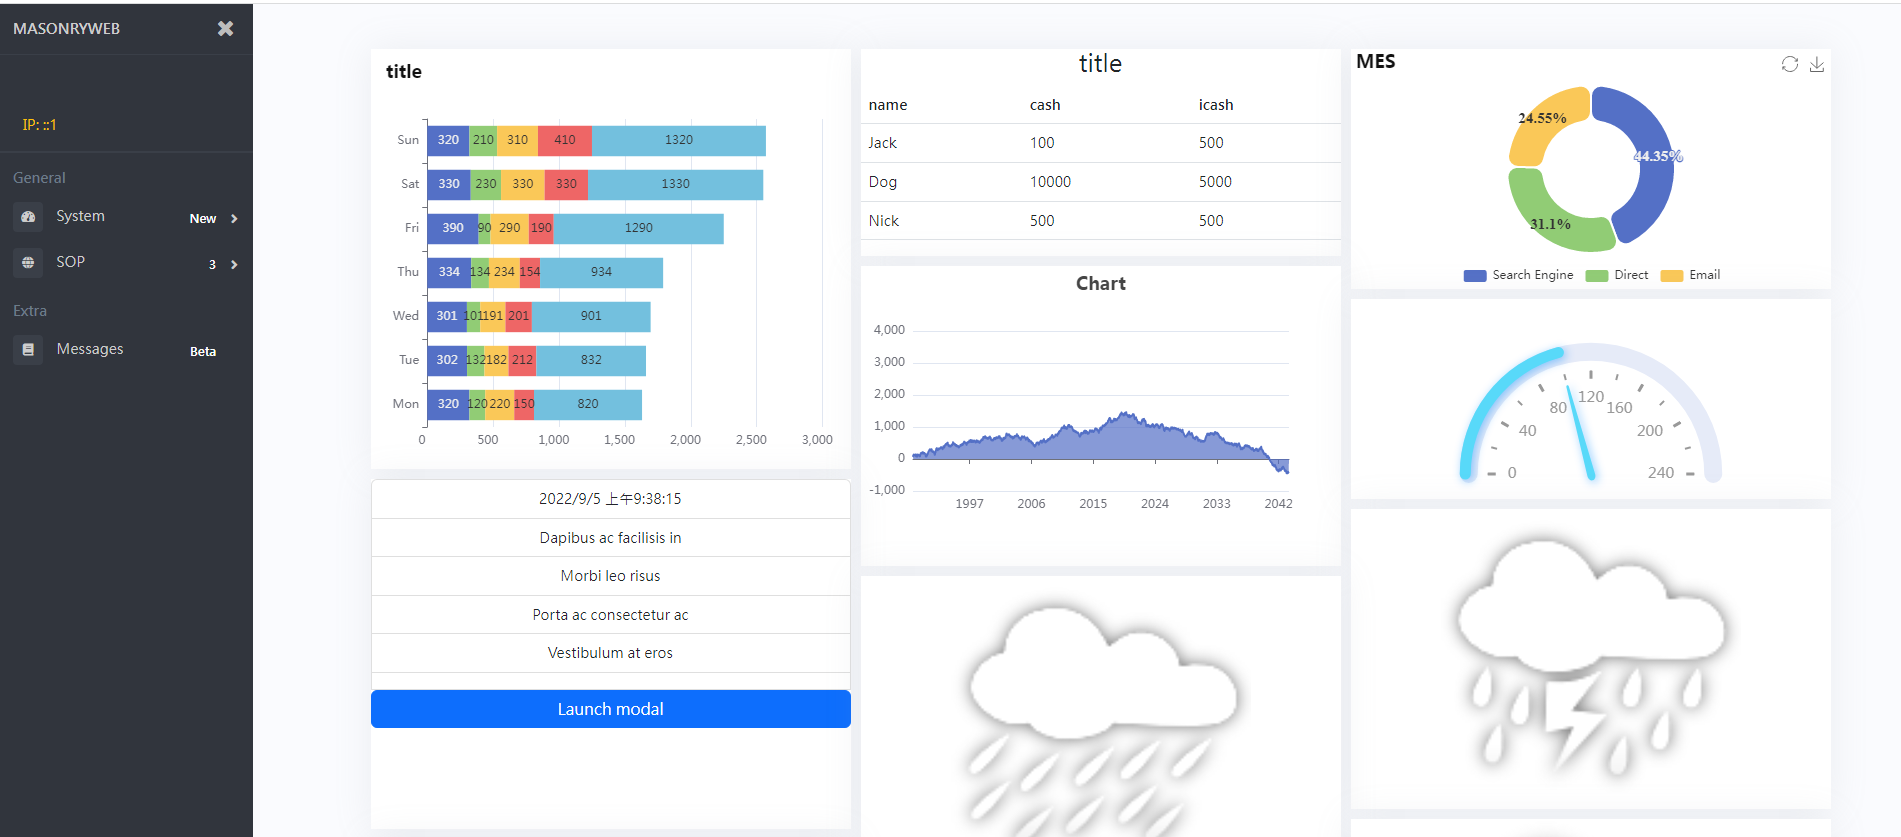Open the Messages menu item

[126, 350]
